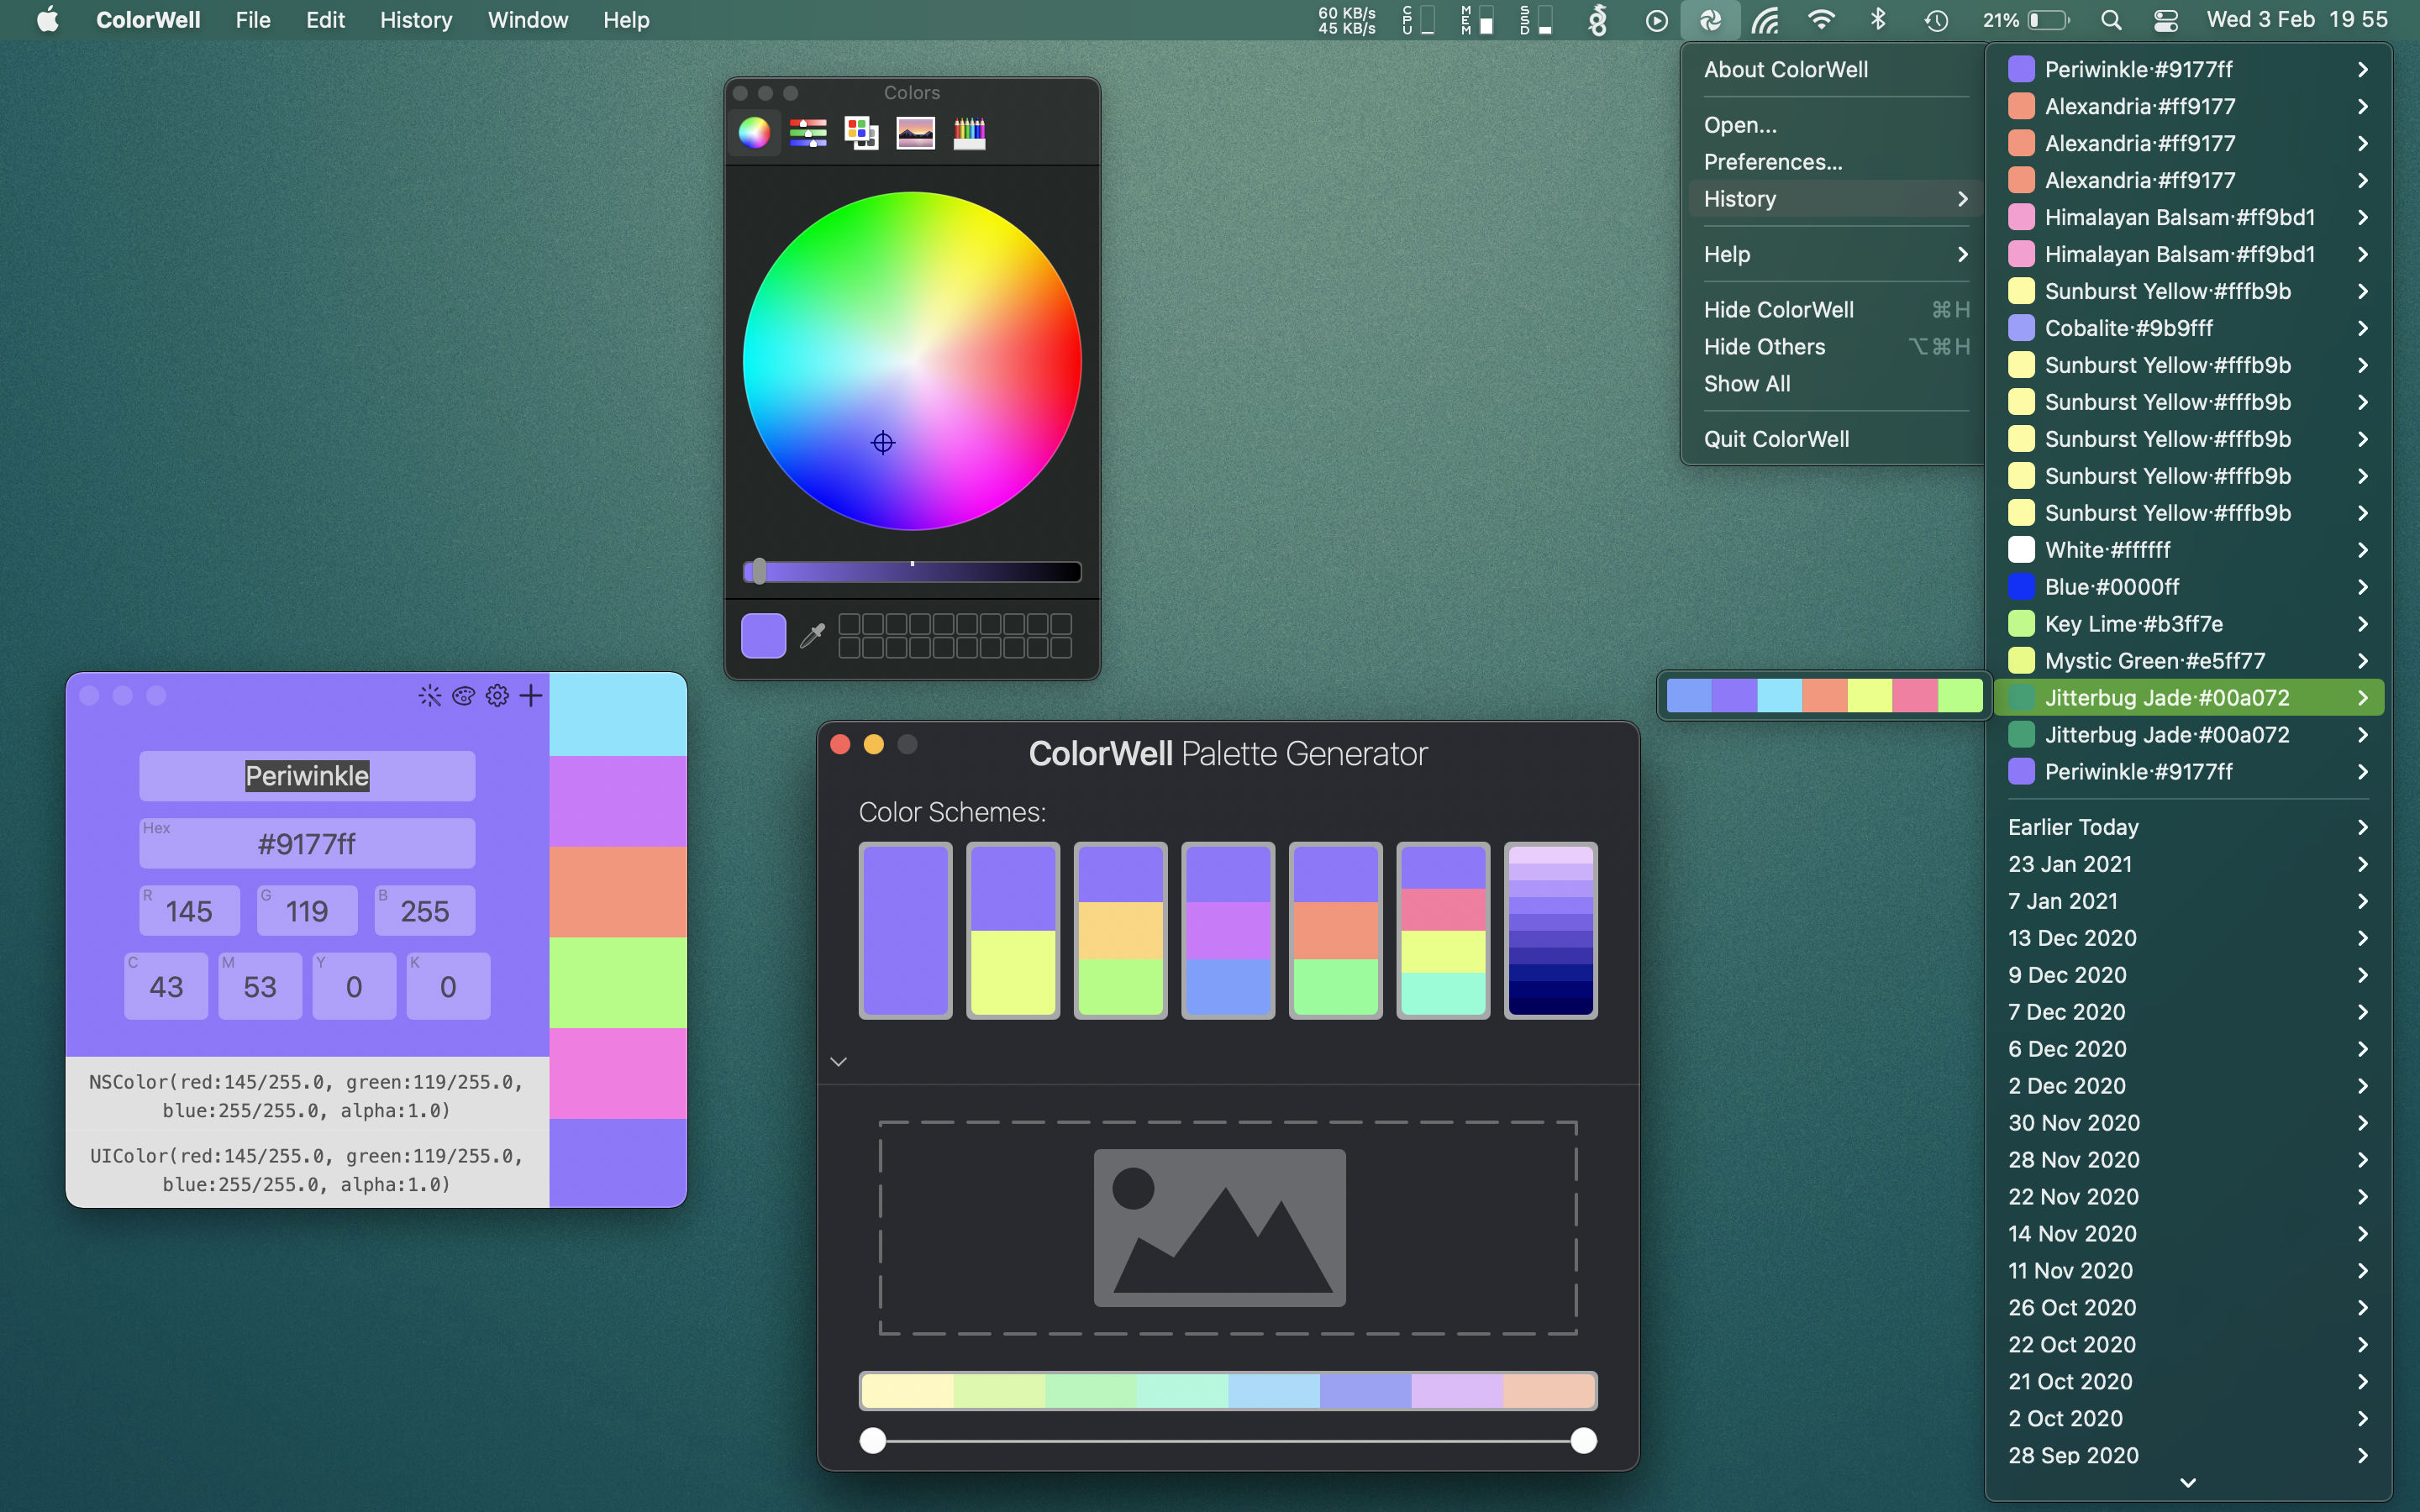This screenshot has width=2420, height=1512.
Task: Click Quit ColorWell
Action: point(1776,439)
